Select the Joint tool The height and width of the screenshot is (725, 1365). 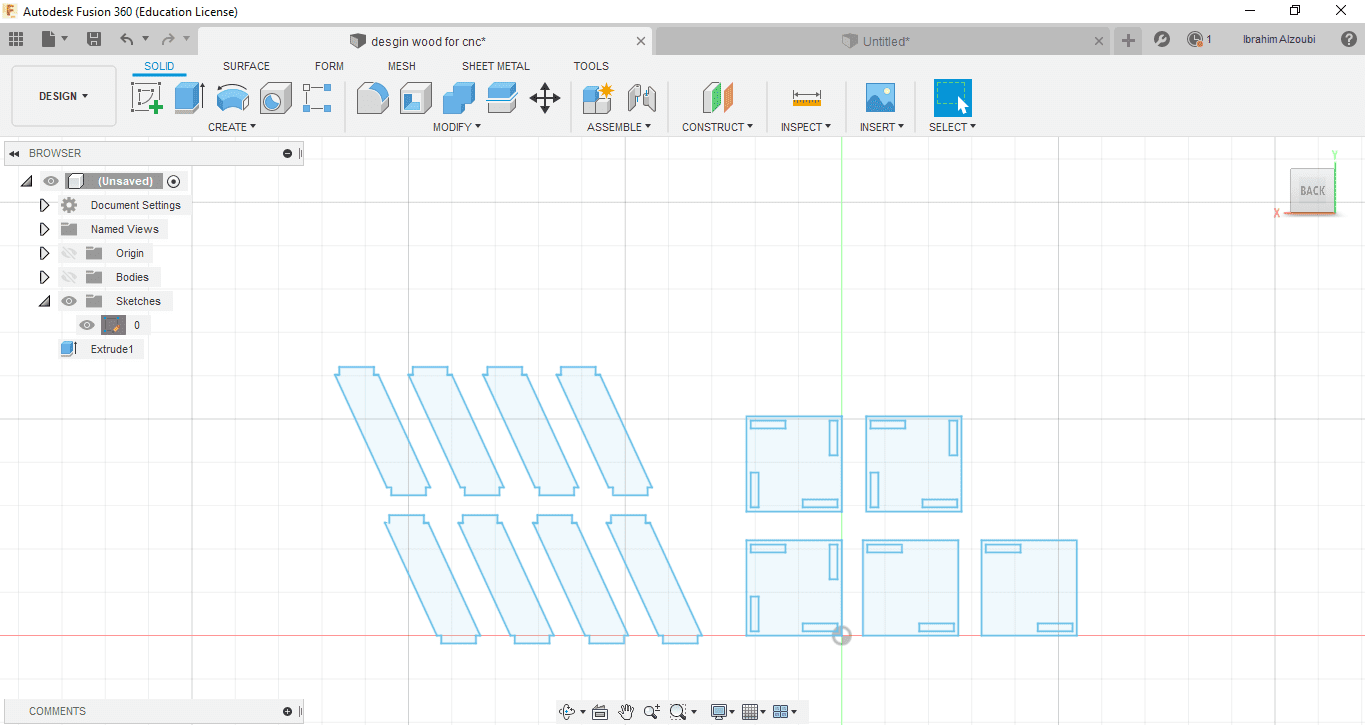(641, 98)
